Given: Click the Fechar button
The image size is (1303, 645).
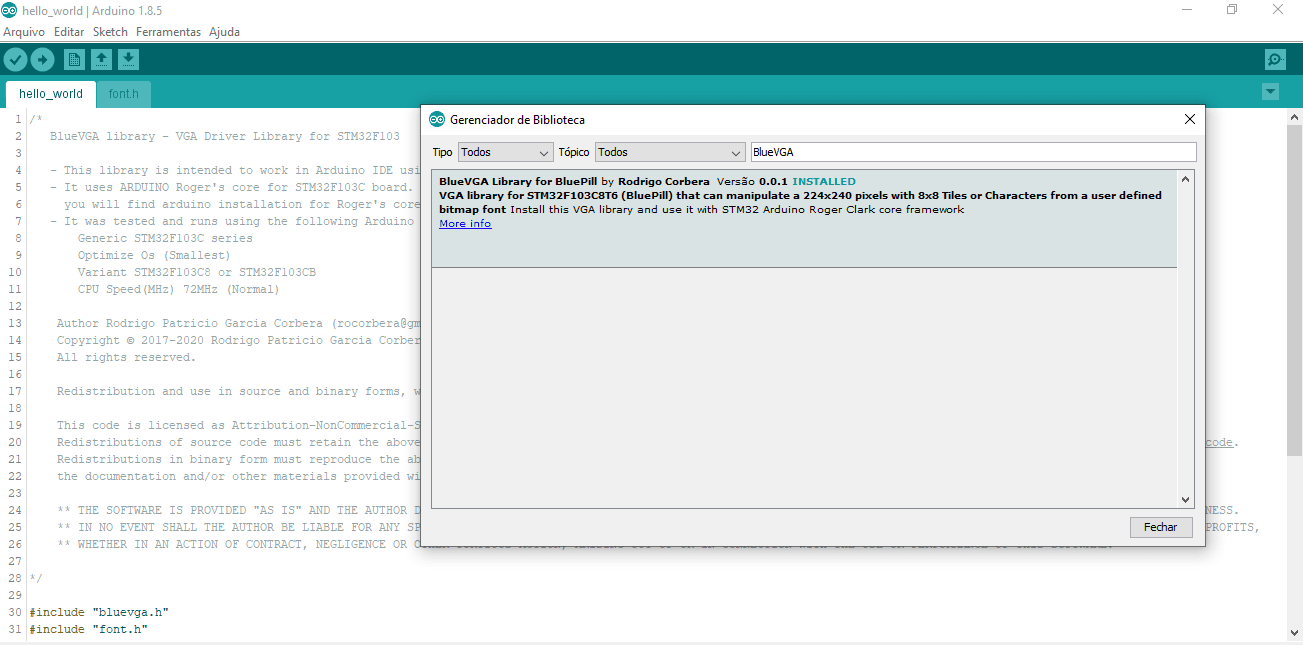Looking at the screenshot, I should coord(1161,527).
